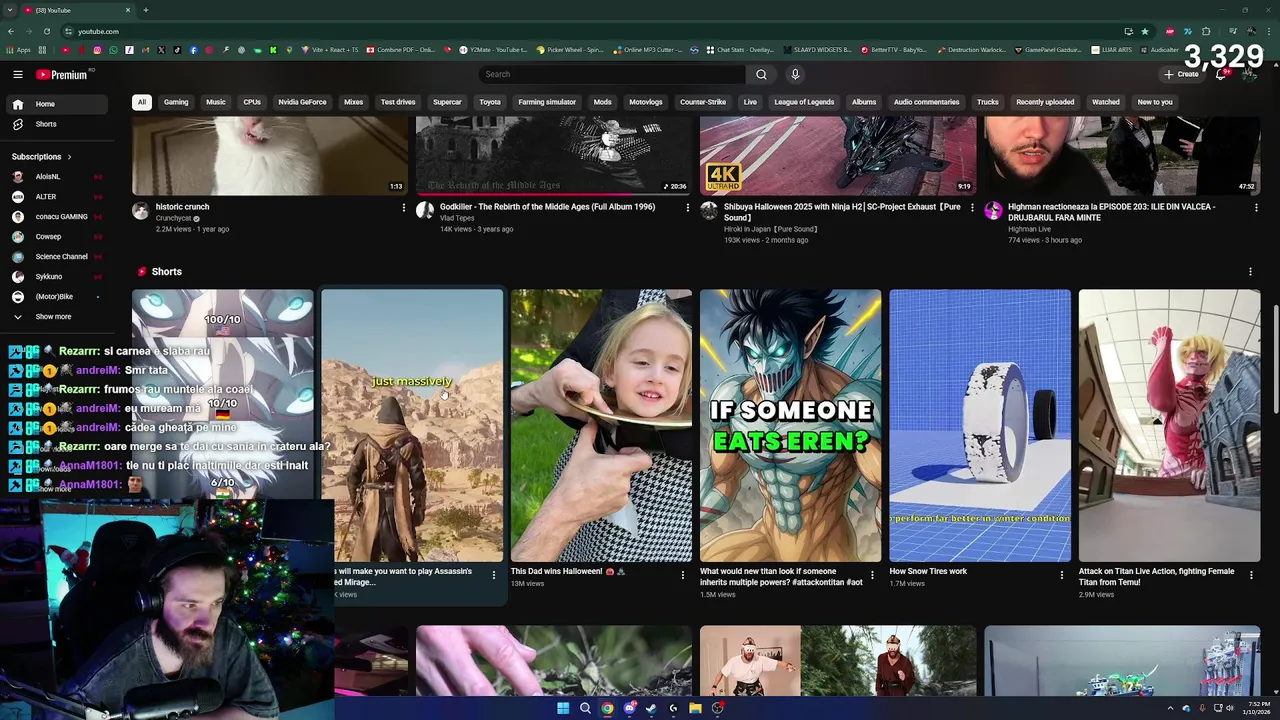Open Godkiller Rebirth of the Middle Ages title
This screenshot has height=720, width=1280.
(548, 207)
